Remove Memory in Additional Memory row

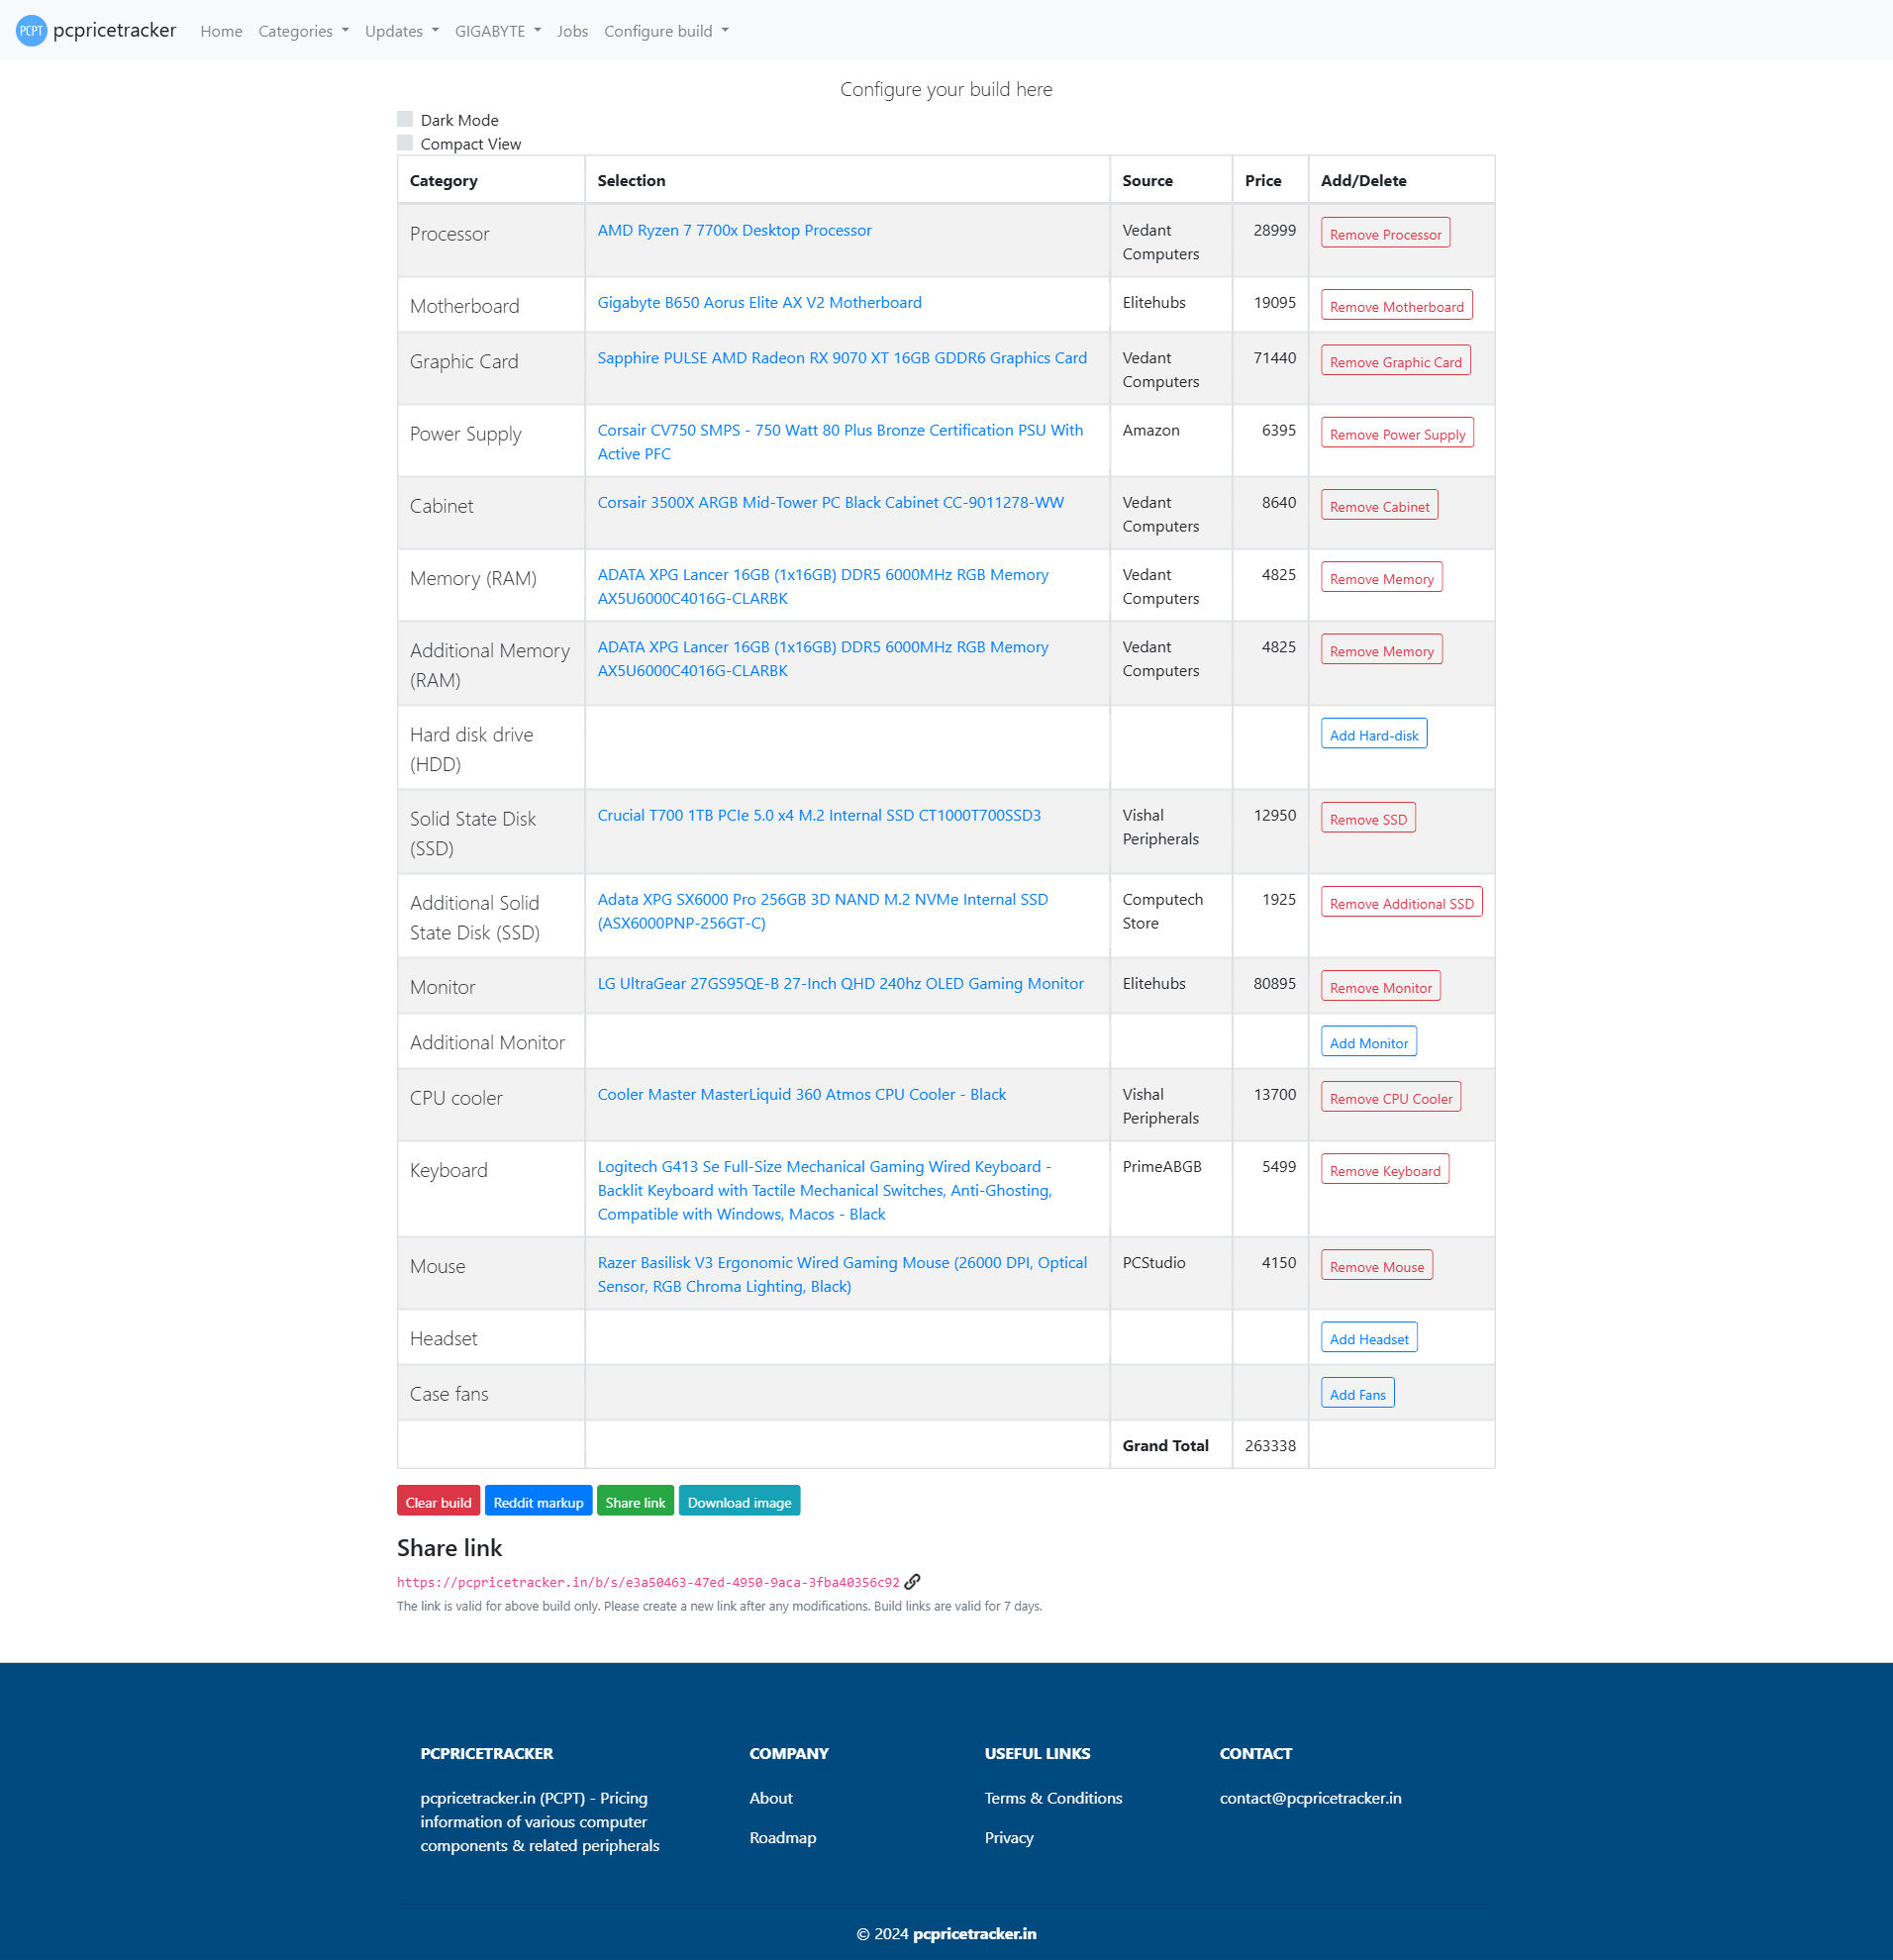(1381, 650)
